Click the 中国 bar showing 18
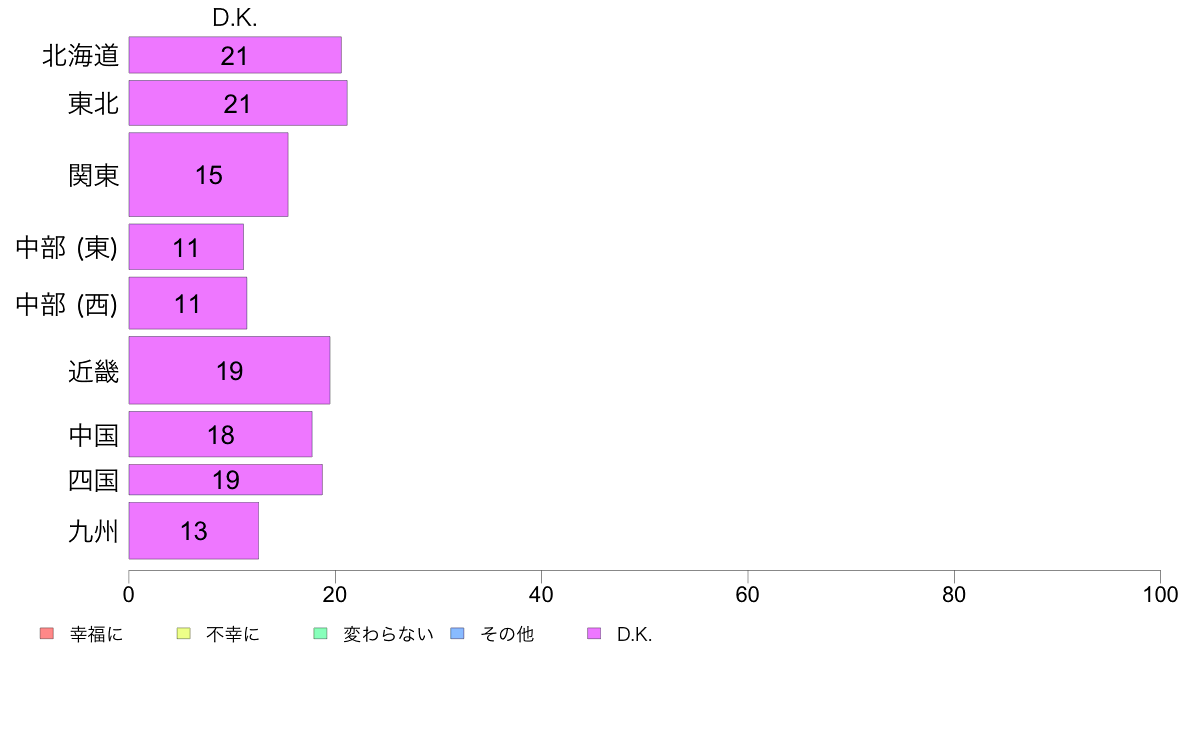This screenshot has width=1188, height=736. click(x=220, y=434)
